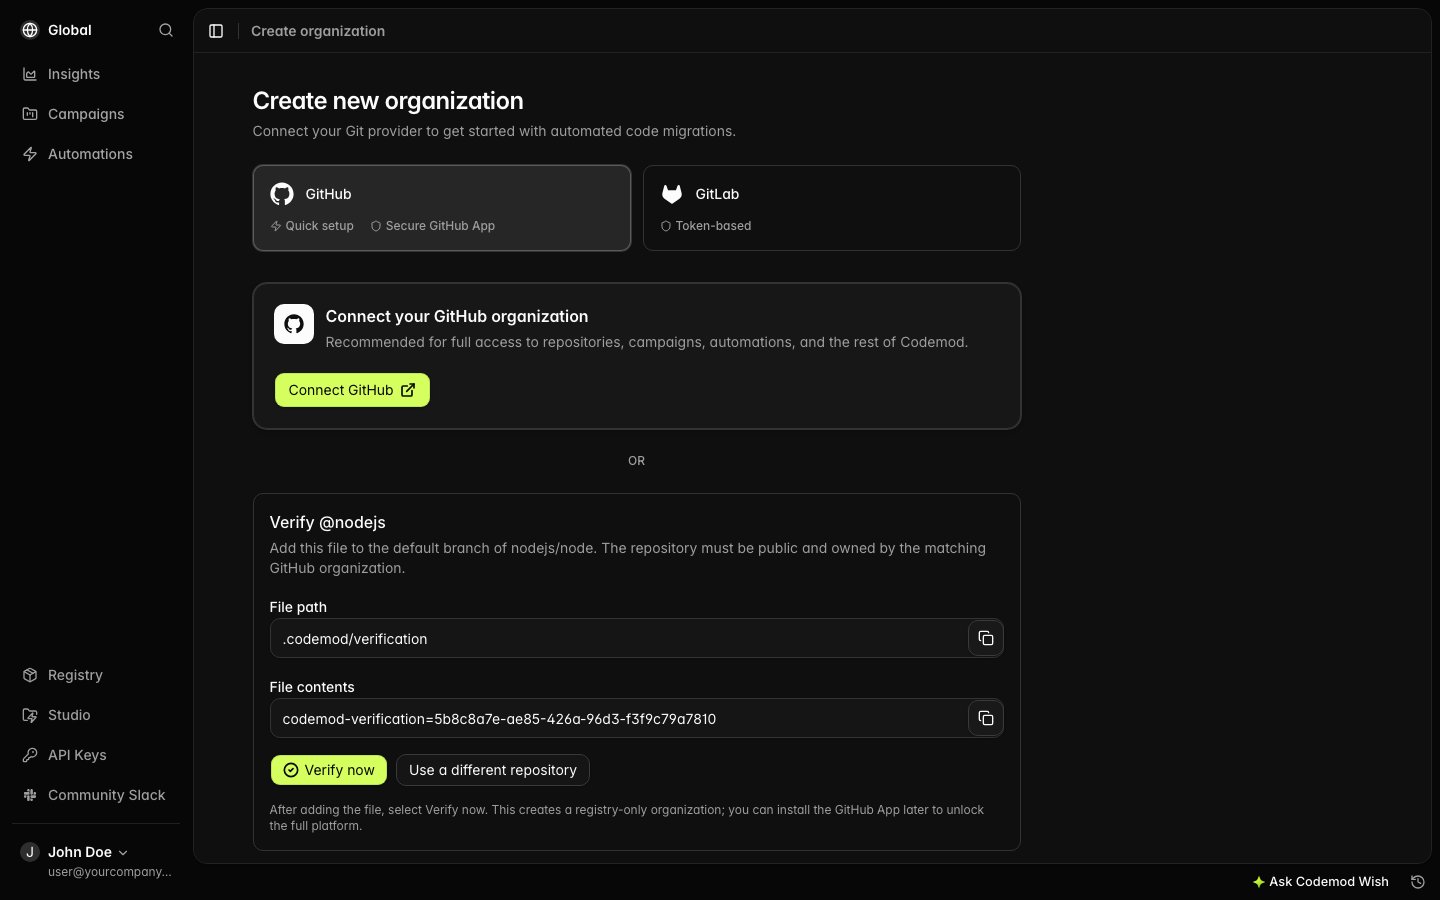This screenshot has height=900, width=1440.
Task: Click the Community Slack icon
Action: (30, 795)
